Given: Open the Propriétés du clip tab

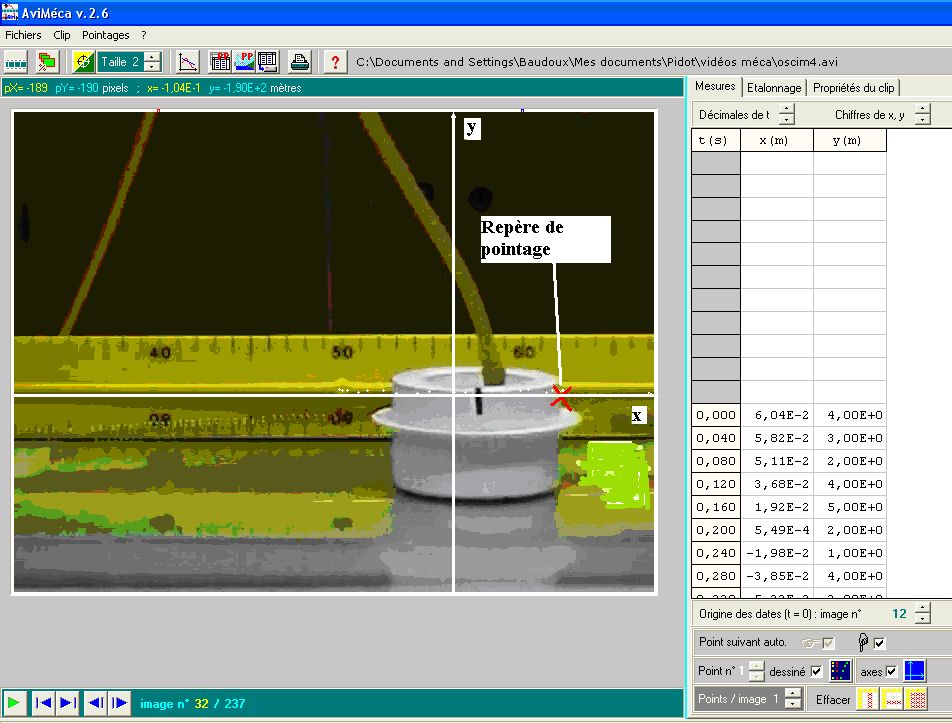Looking at the screenshot, I should [x=853, y=88].
